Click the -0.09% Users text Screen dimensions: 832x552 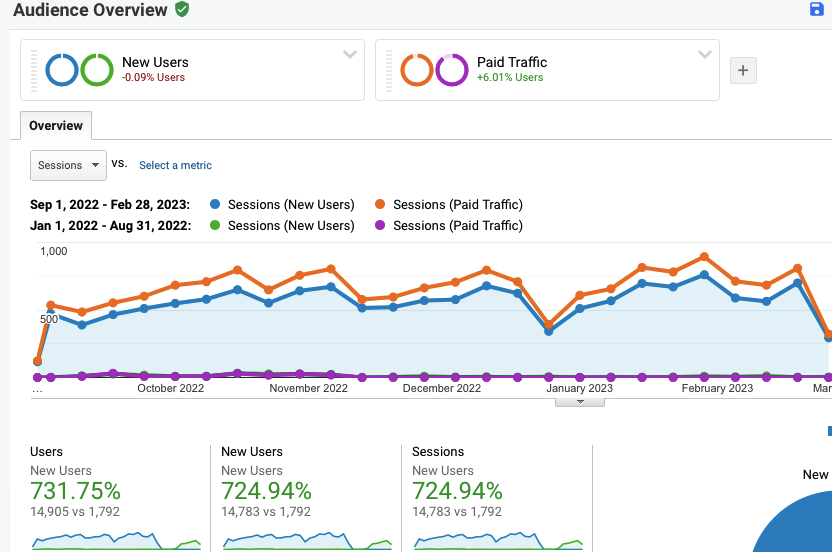[153, 77]
